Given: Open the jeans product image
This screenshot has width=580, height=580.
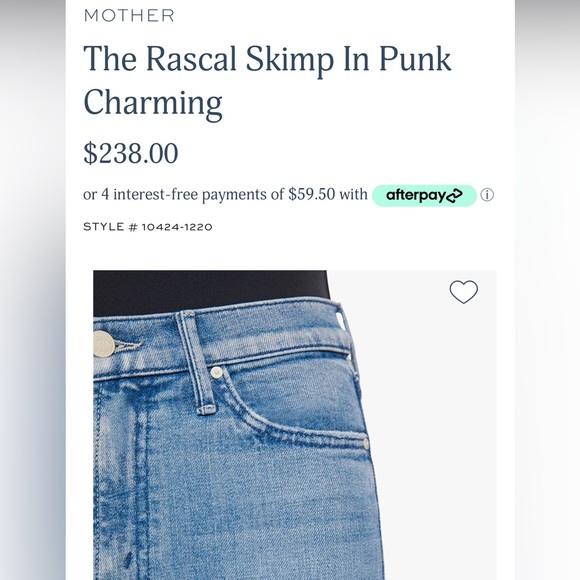Looking at the screenshot, I should coord(294,425).
